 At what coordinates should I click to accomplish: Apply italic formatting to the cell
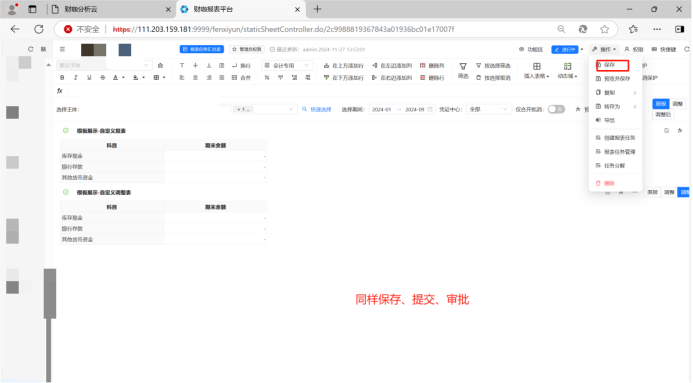coord(76,78)
